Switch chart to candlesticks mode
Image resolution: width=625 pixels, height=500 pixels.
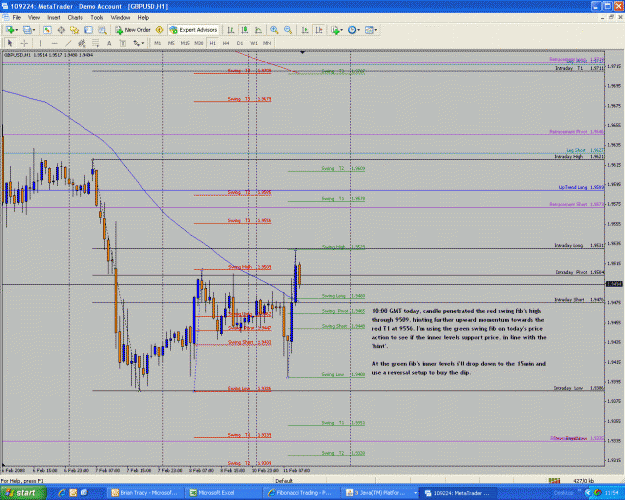244,30
